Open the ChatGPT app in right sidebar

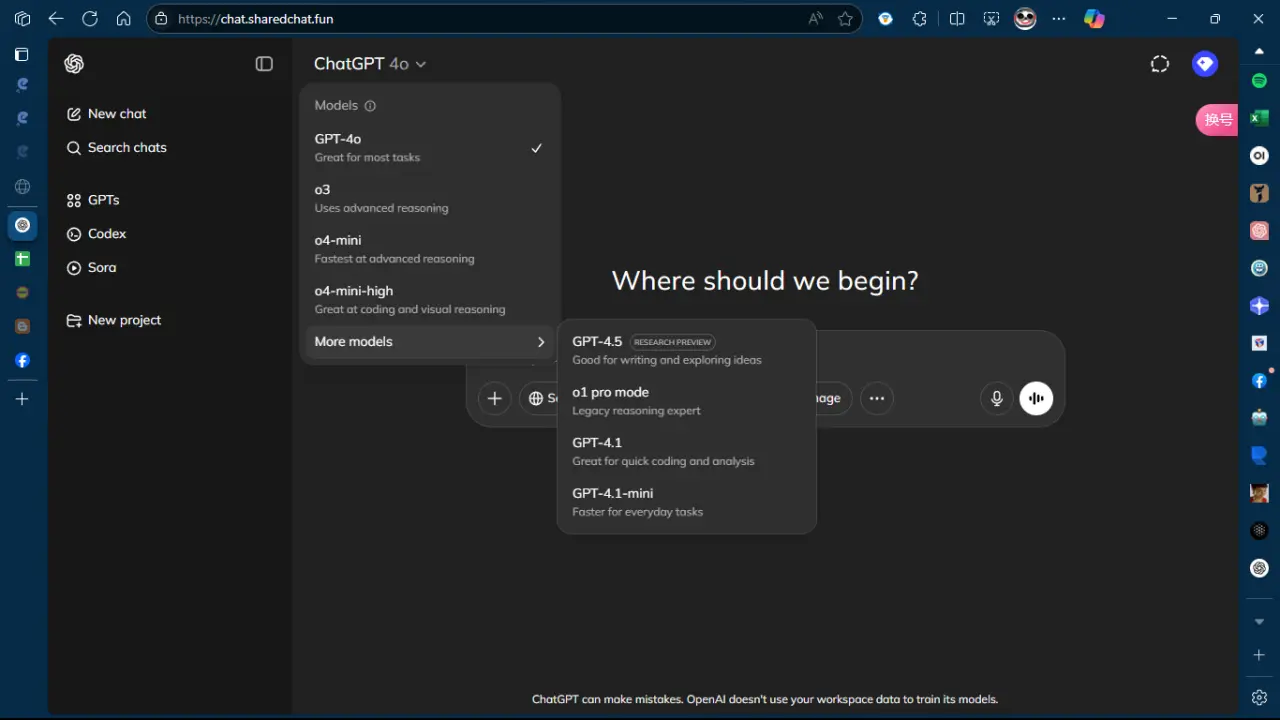point(1260,568)
